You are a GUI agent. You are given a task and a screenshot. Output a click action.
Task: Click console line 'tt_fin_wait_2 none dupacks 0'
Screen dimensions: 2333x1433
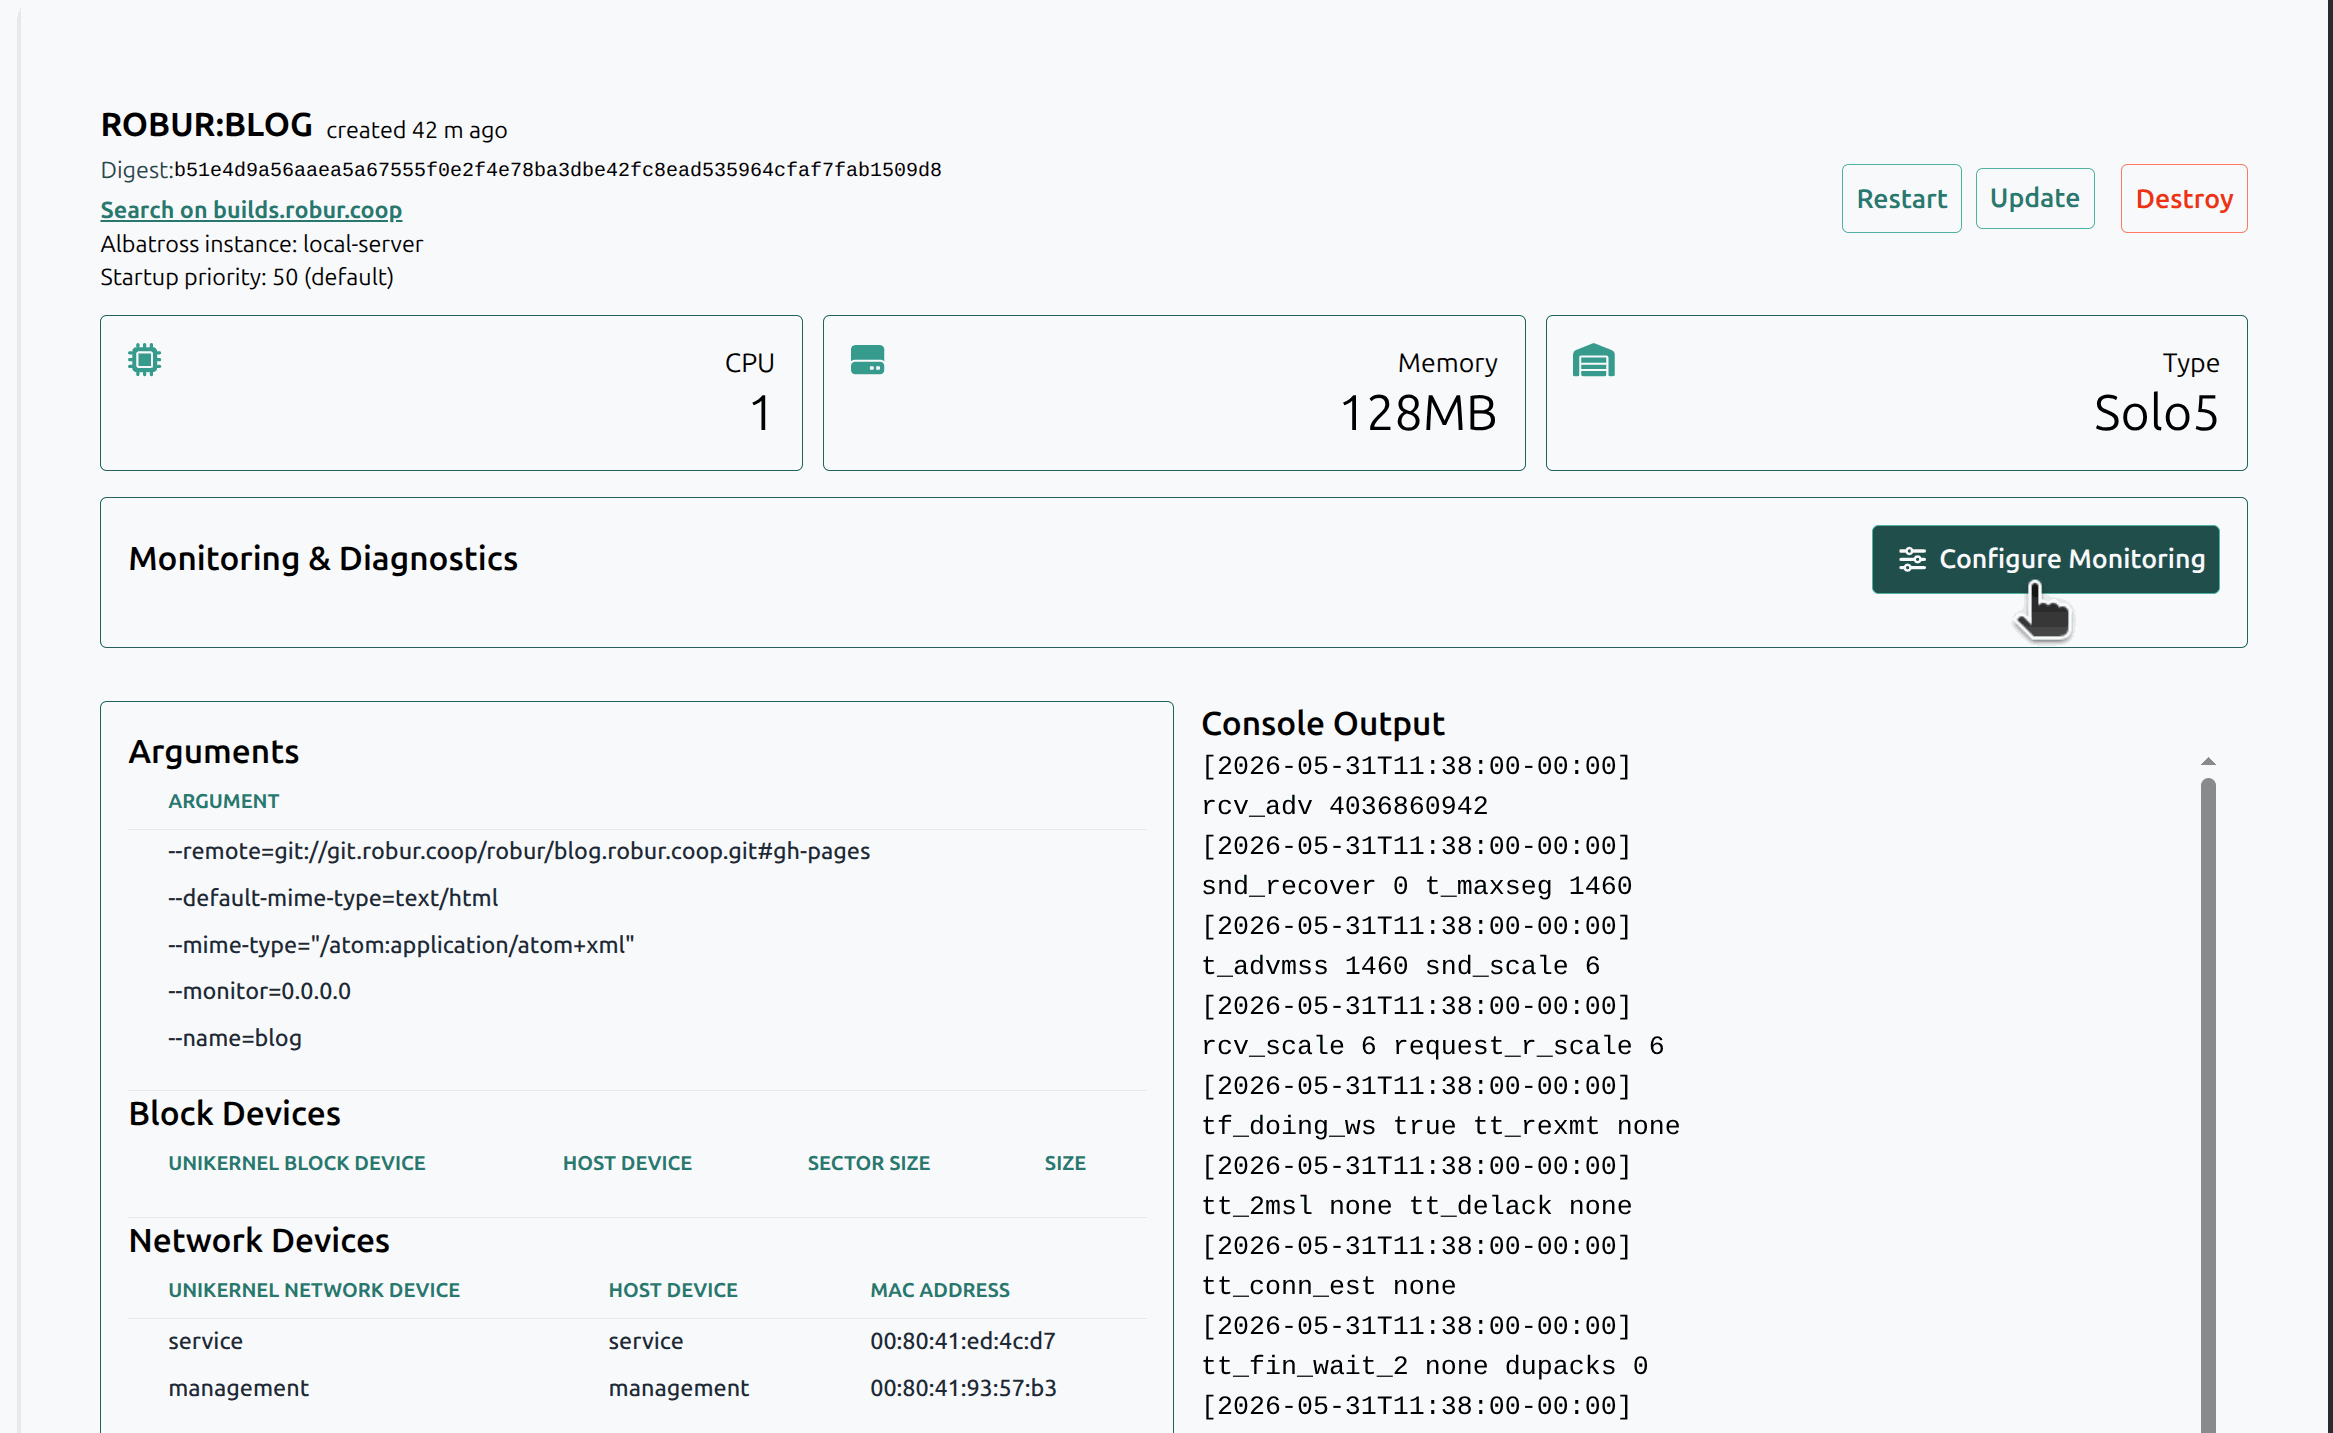(x=1425, y=1366)
